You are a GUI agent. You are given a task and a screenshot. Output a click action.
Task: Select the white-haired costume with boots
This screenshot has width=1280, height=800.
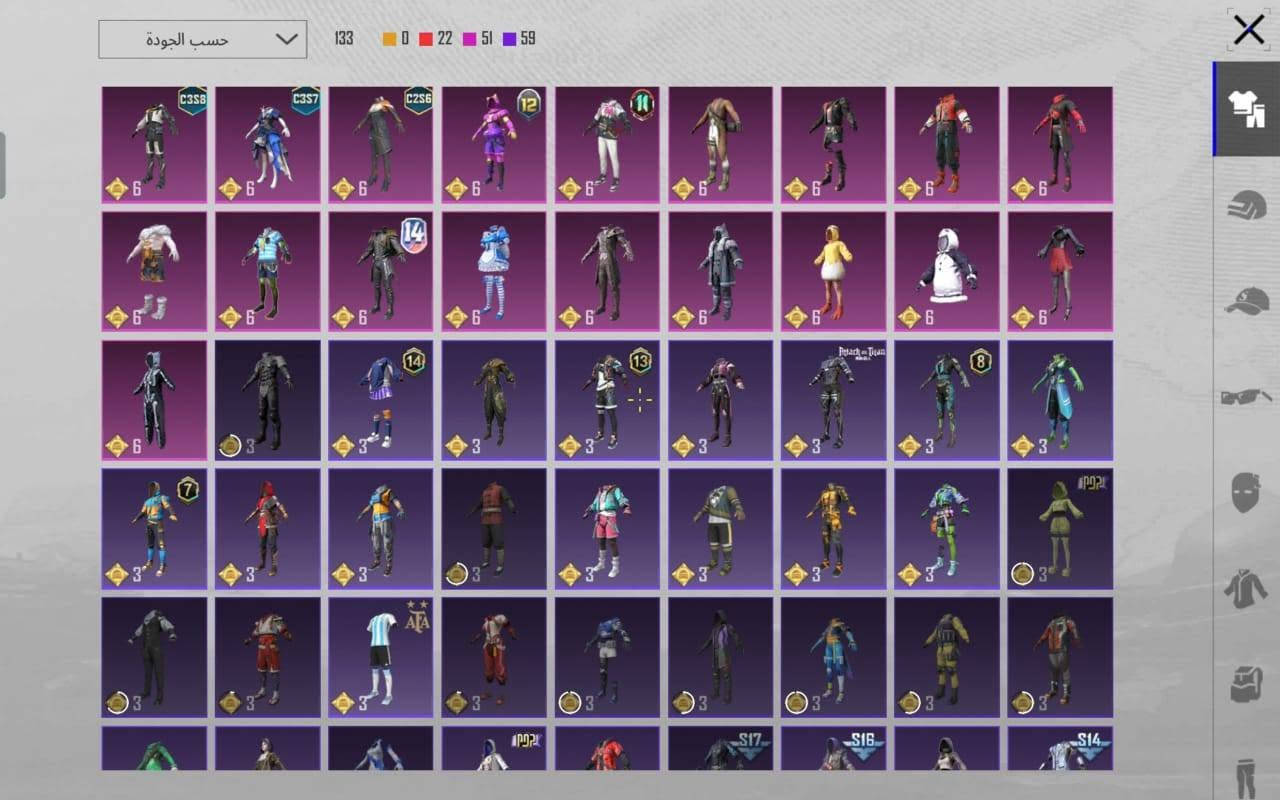click(154, 271)
